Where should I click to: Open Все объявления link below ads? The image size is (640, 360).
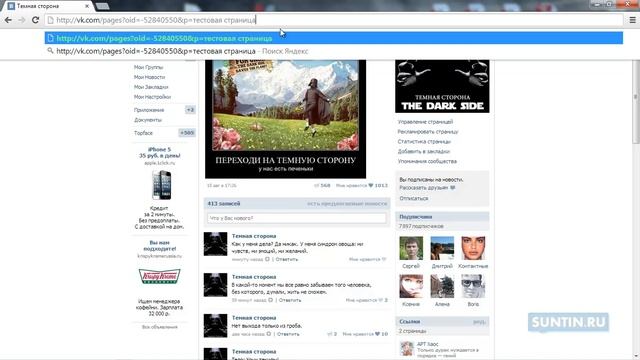[160, 327]
